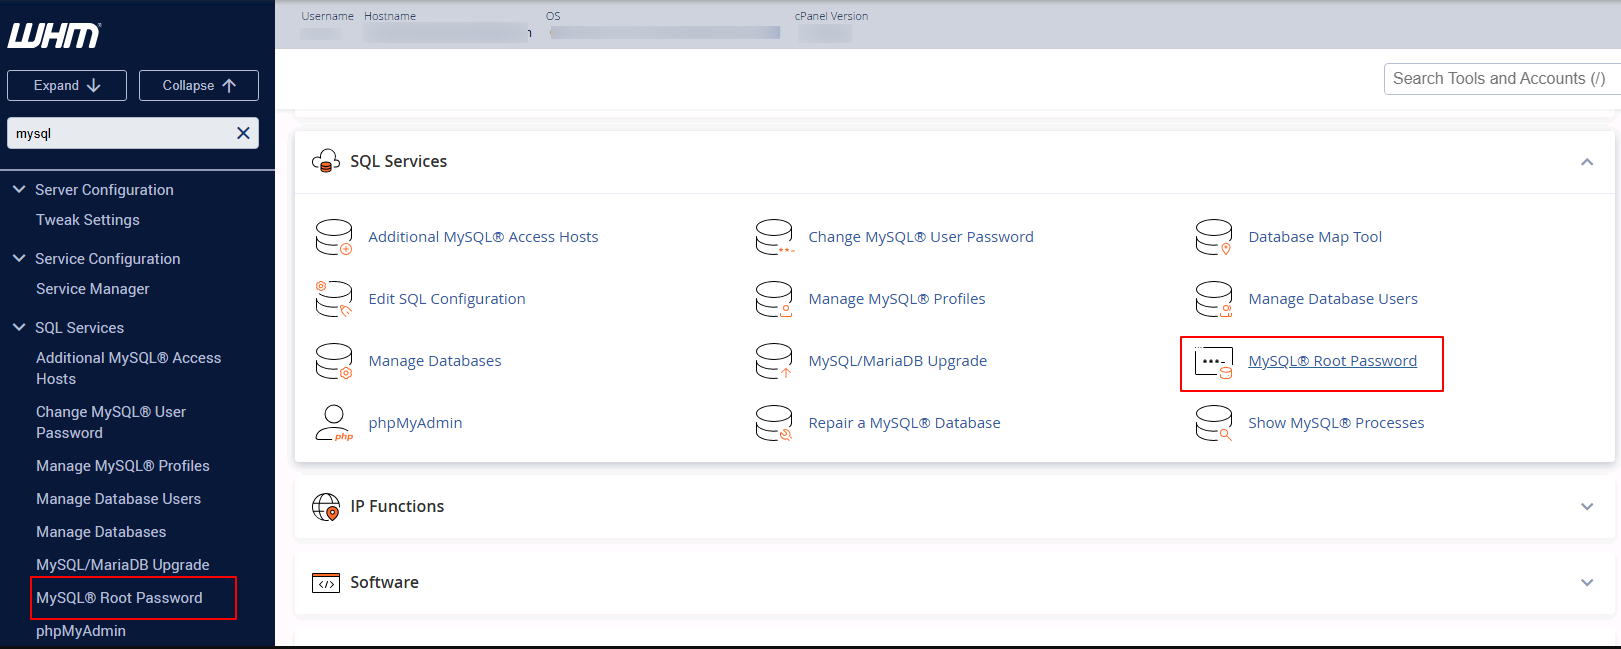Collapse SQL Services group in sidebar

[19, 327]
